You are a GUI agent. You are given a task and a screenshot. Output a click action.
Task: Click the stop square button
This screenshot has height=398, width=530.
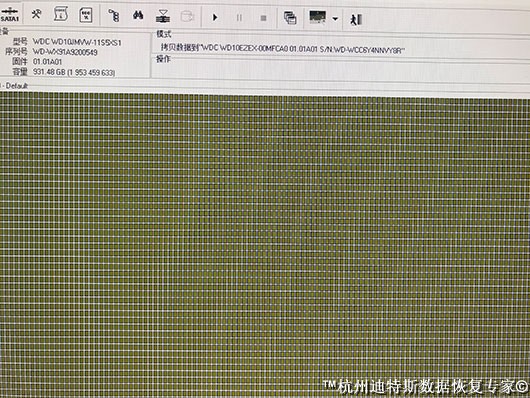click(x=263, y=18)
